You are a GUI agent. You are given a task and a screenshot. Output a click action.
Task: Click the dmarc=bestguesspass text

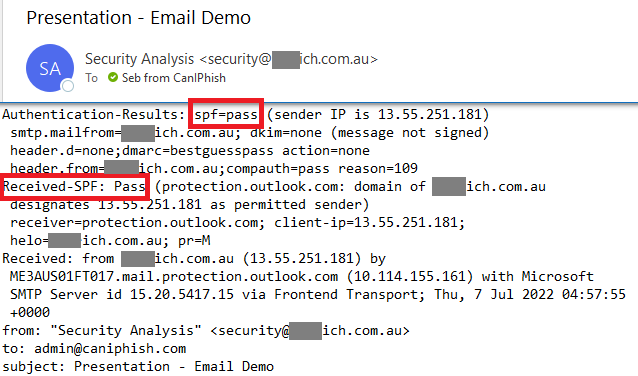tap(198, 151)
